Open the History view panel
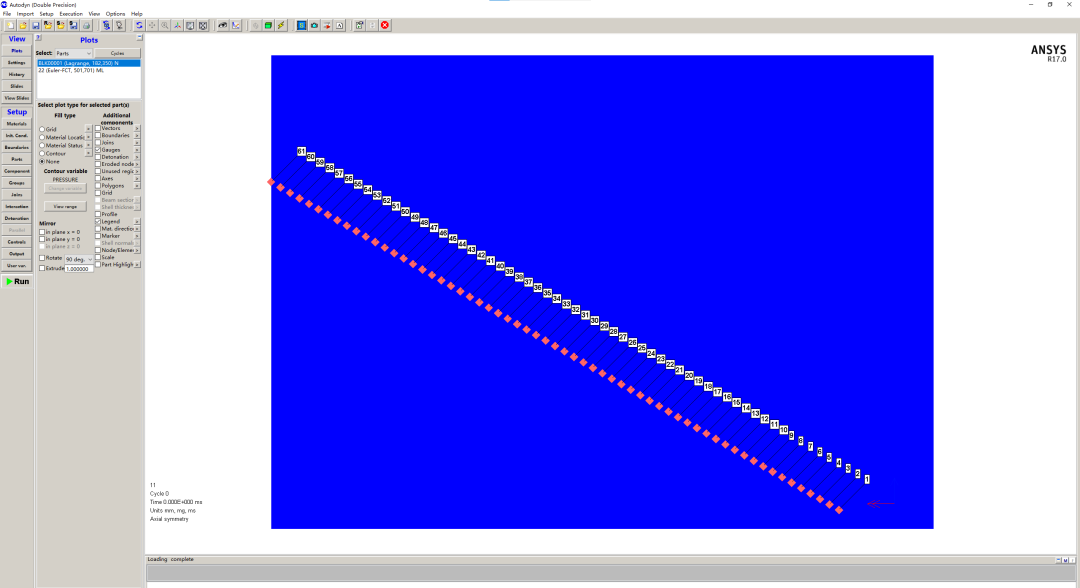The width and height of the screenshot is (1080, 588). [x=17, y=74]
